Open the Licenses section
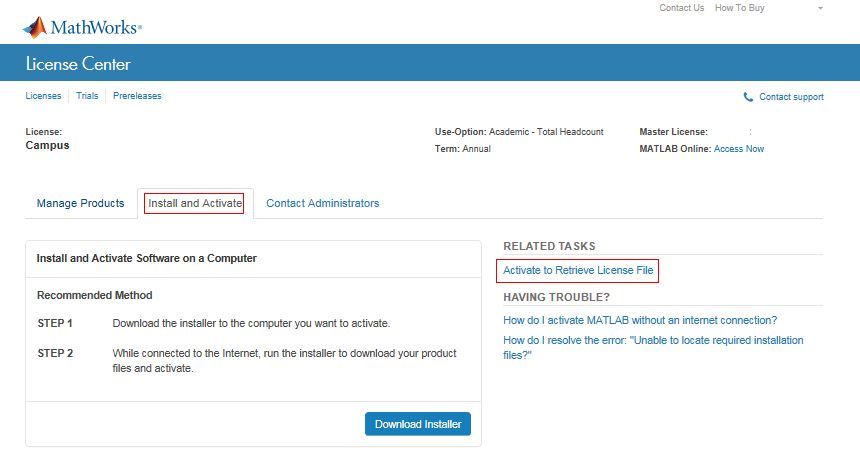The height and width of the screenshot is (460, 860). 43,96
